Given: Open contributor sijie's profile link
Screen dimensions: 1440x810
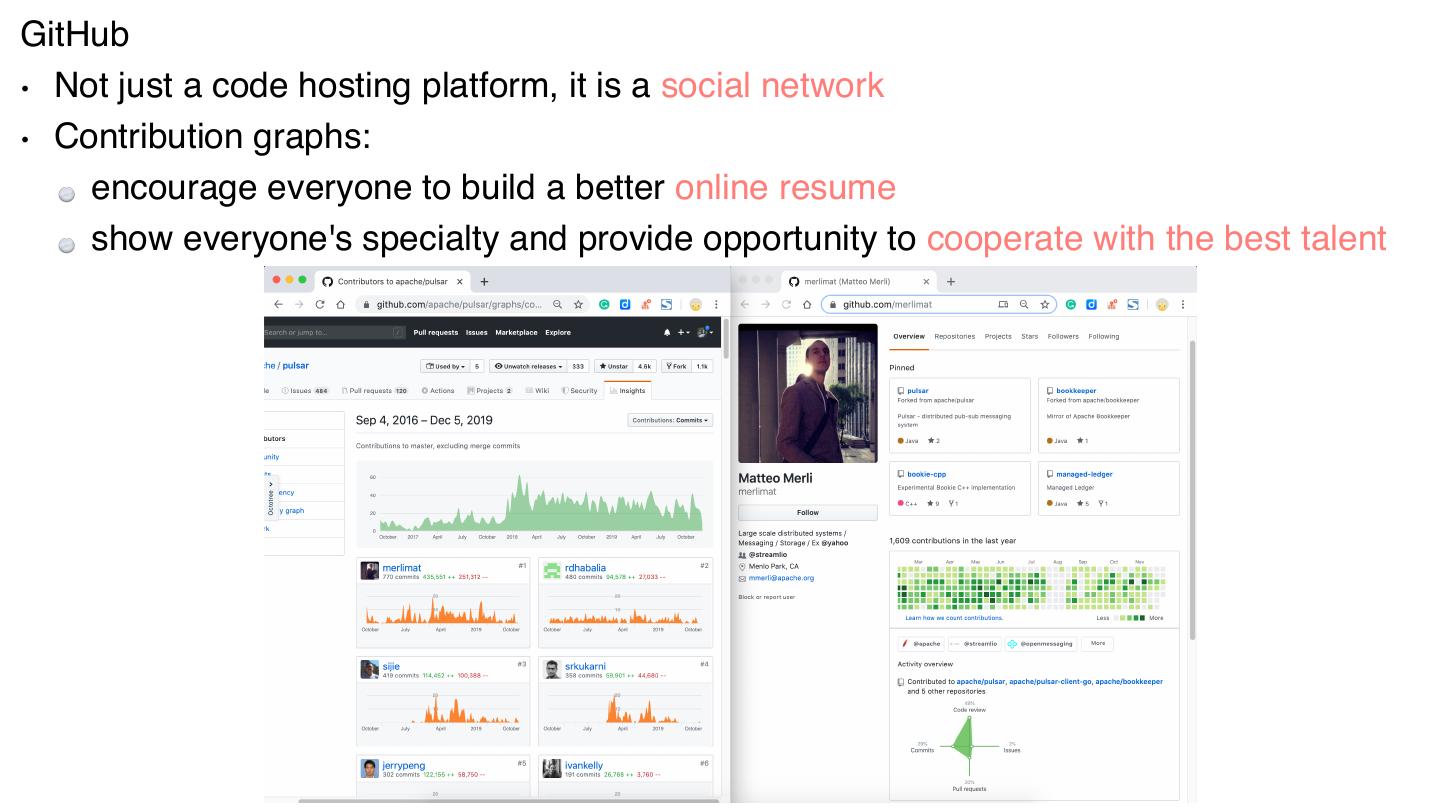Looking at the screenshot, I should [390, 666].
